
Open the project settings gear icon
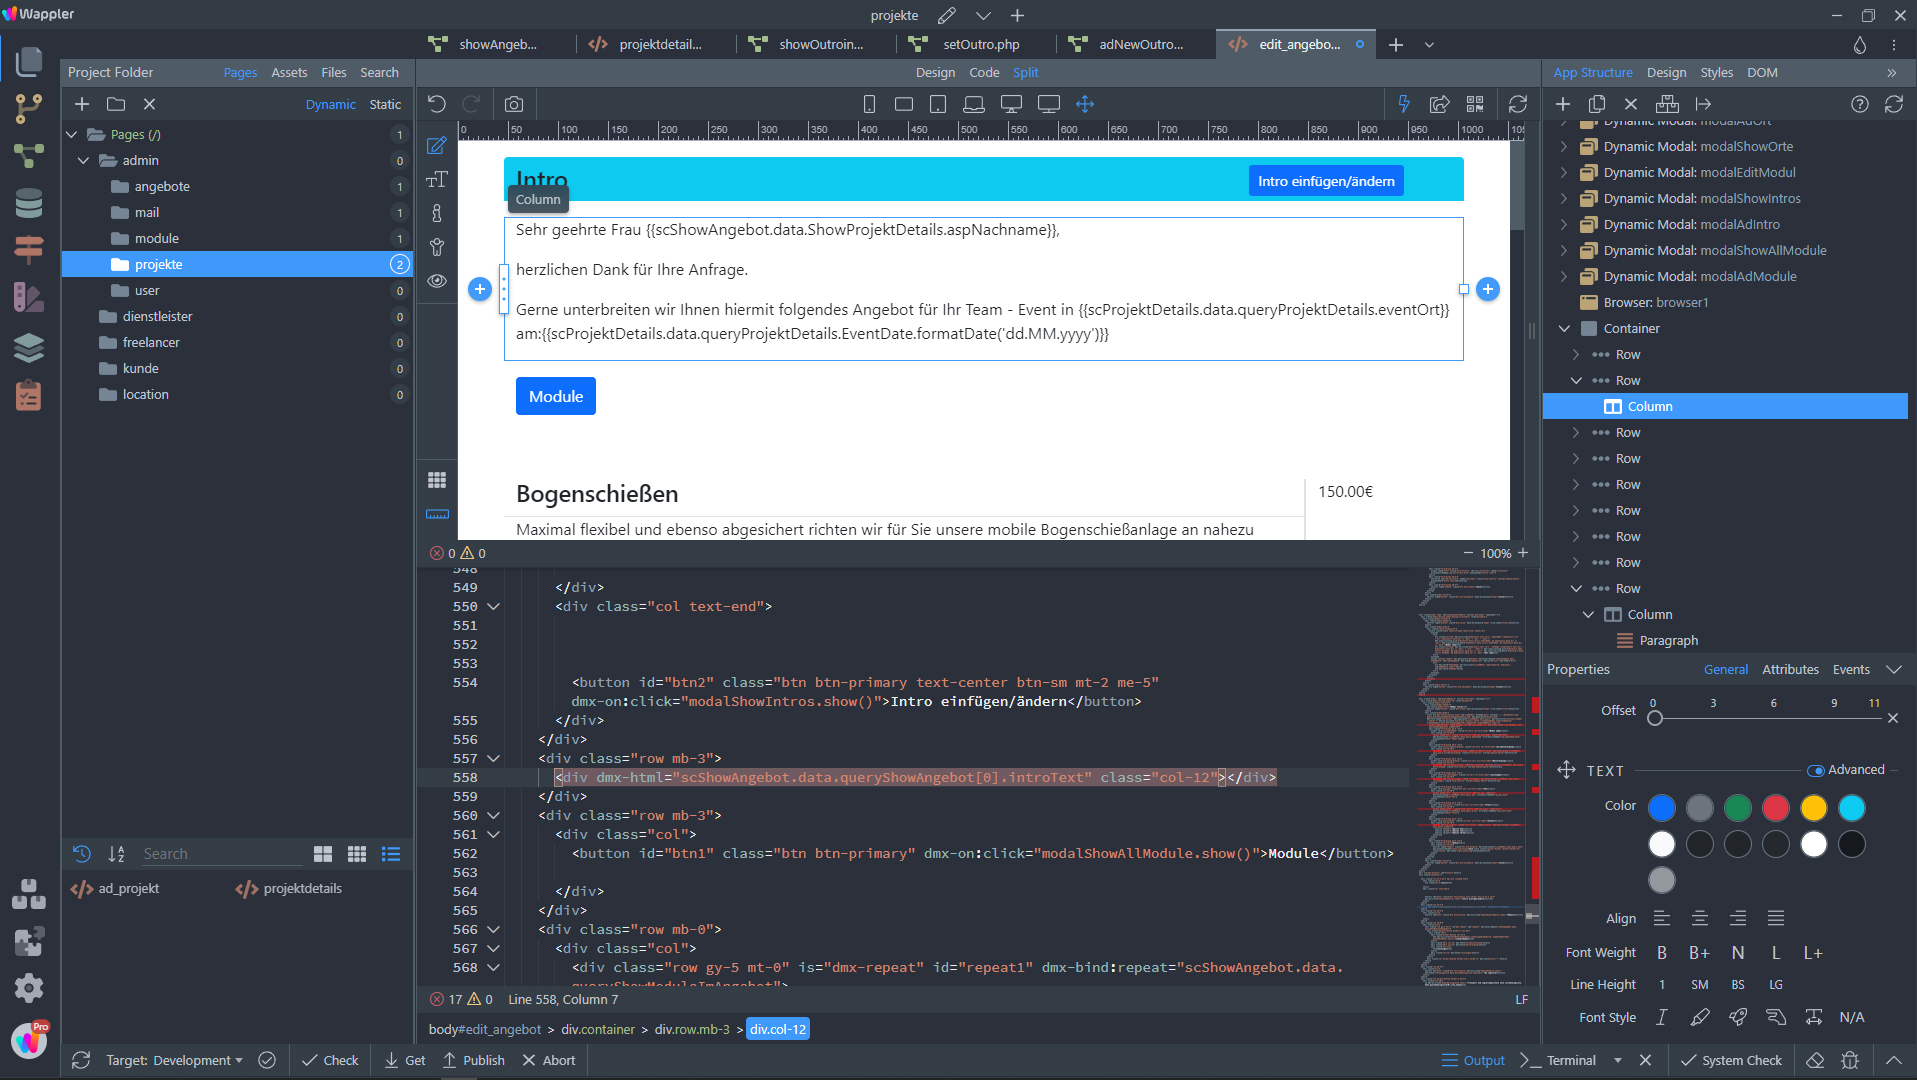[29, 988]
